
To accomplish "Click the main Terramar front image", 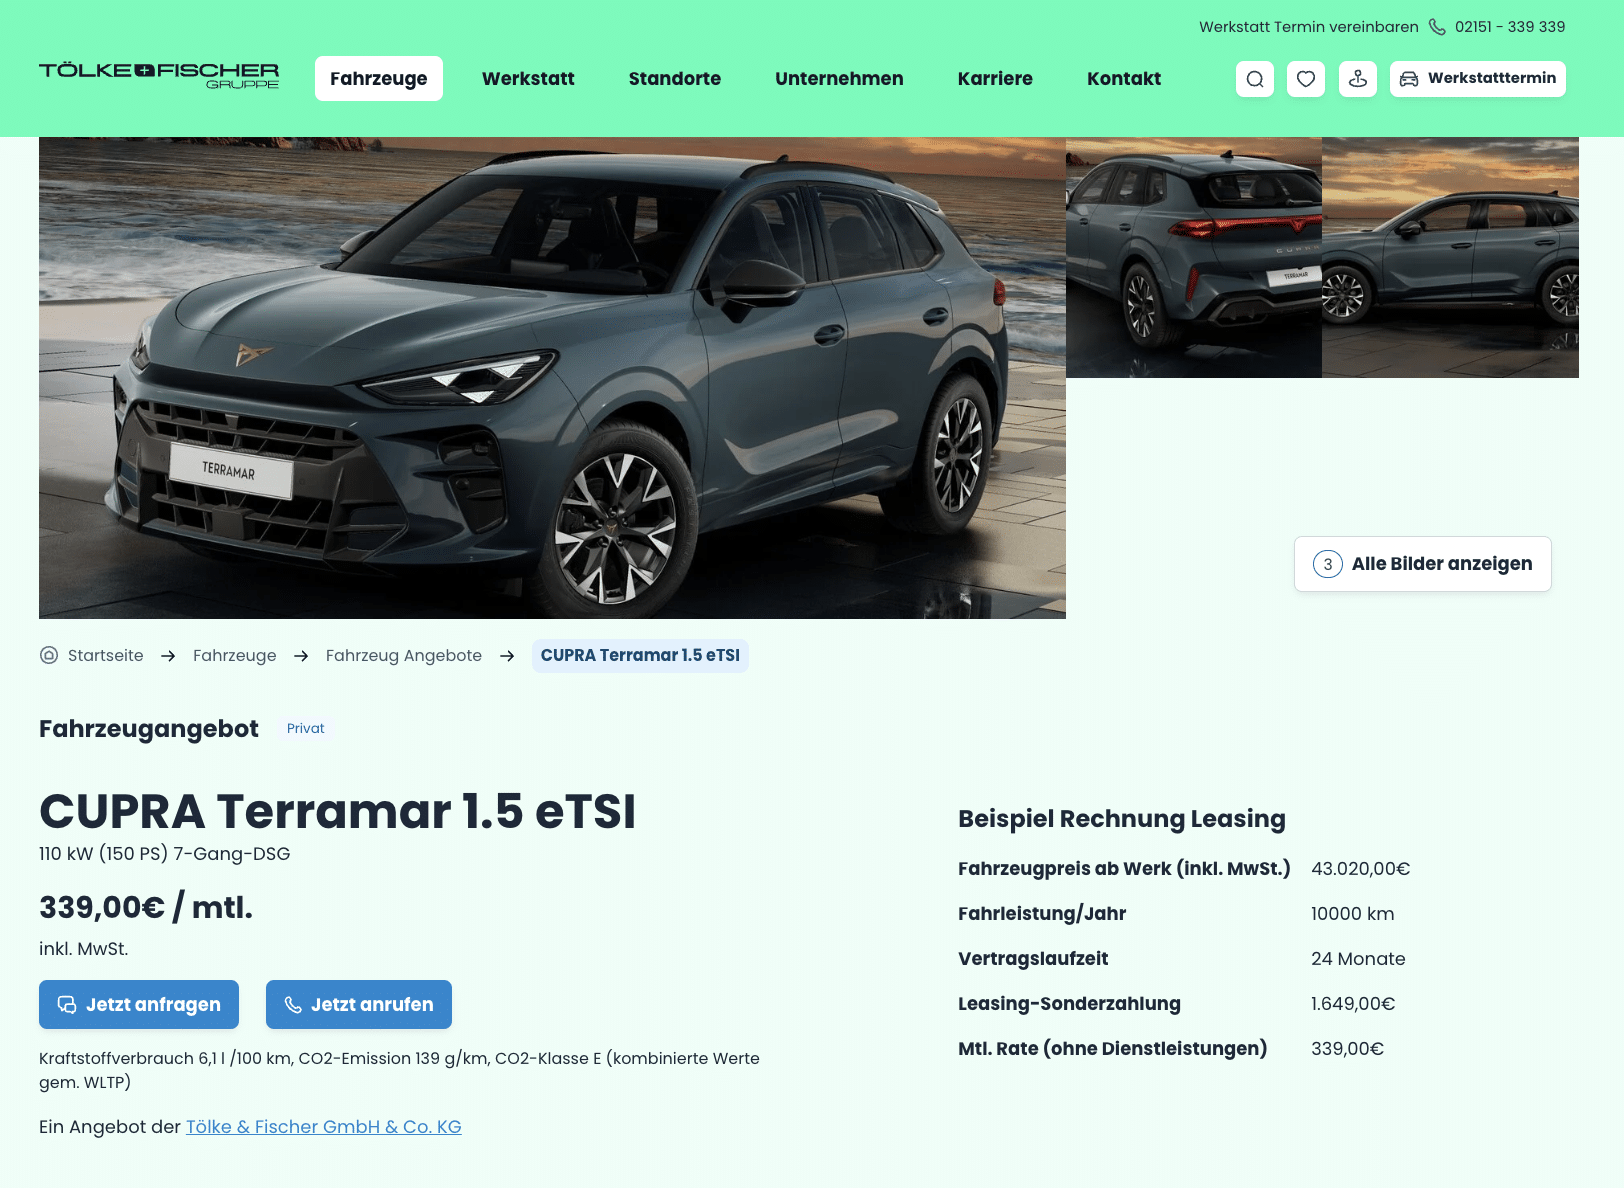I will click(552, 378).
